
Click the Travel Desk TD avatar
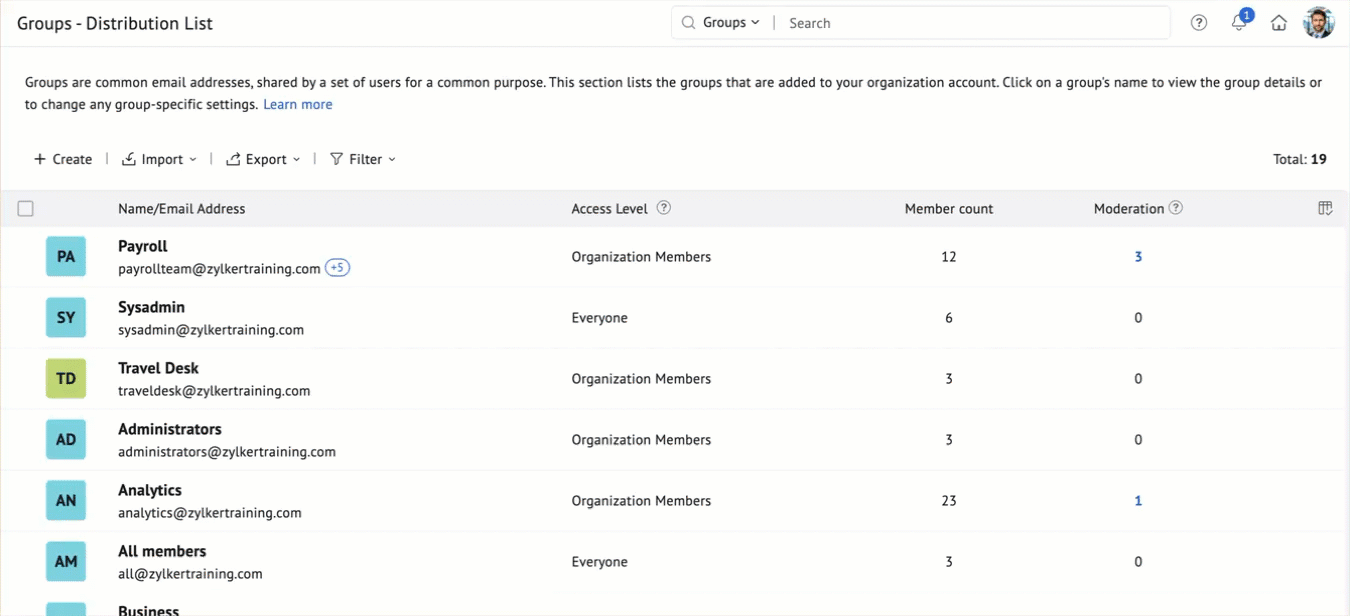66,379
